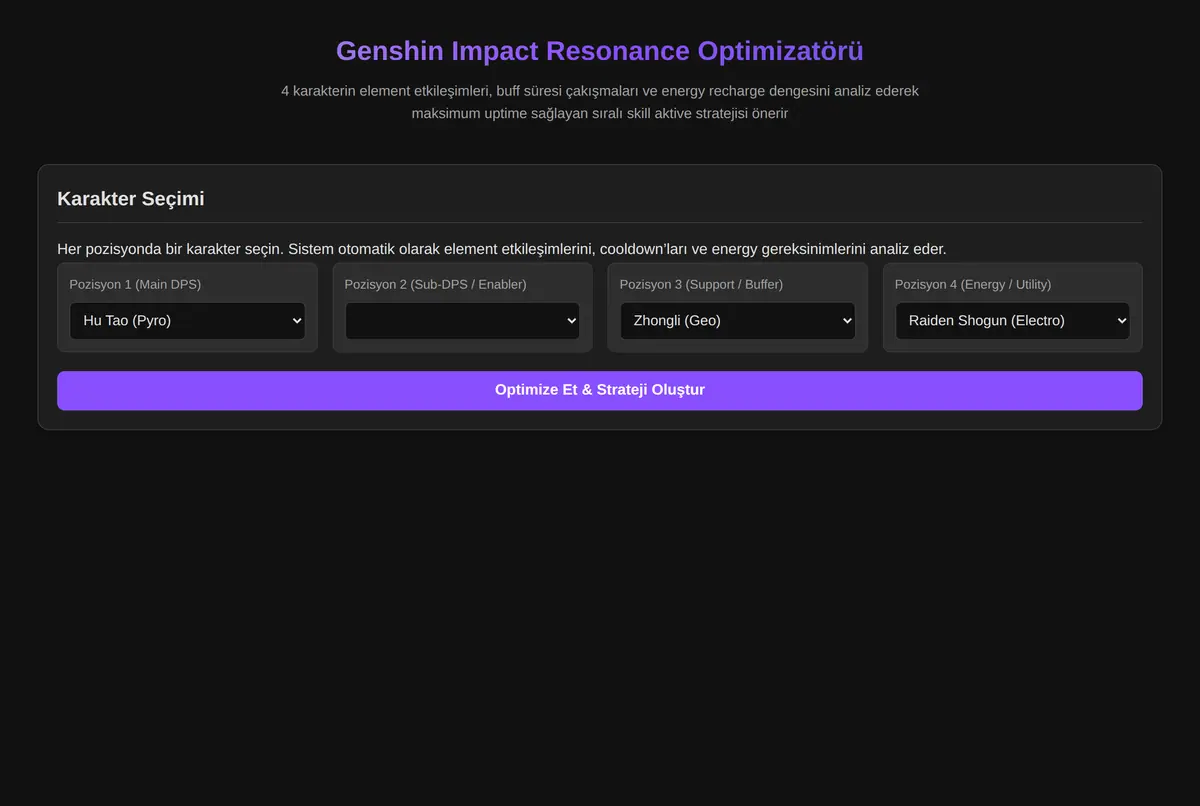Viewport: 1200px width, 806px height.
Task: Click Optimize Et & Strateji Oluştur button
Action: point(600,390)
